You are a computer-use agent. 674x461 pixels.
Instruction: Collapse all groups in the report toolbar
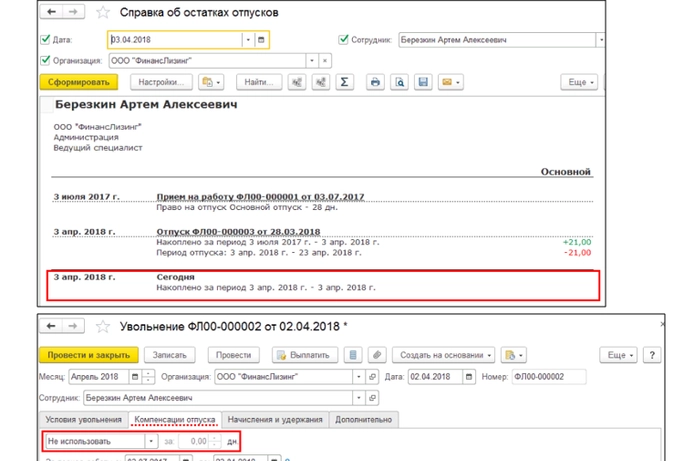click(x=297, y=82)
